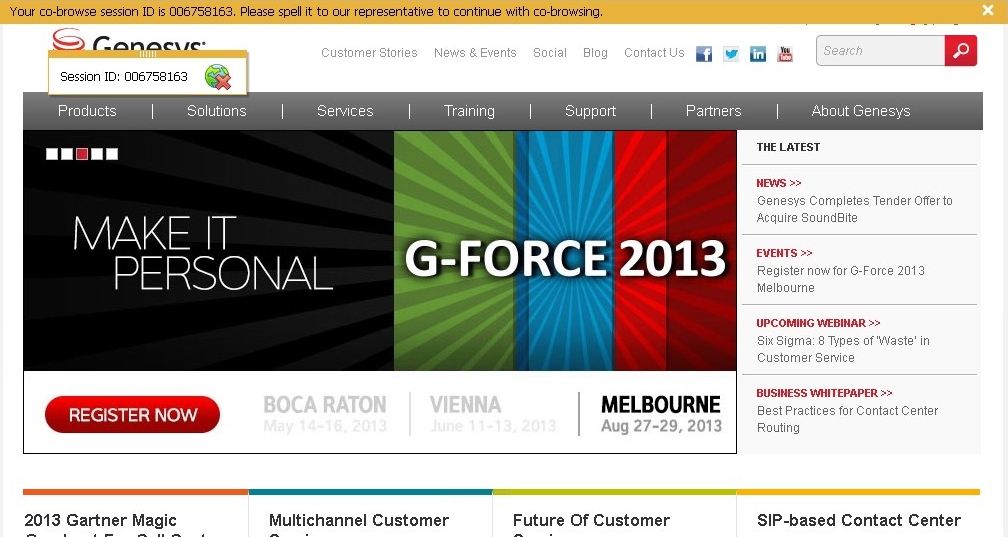Show second carousel slide indicator

click(x=67, y=154)
